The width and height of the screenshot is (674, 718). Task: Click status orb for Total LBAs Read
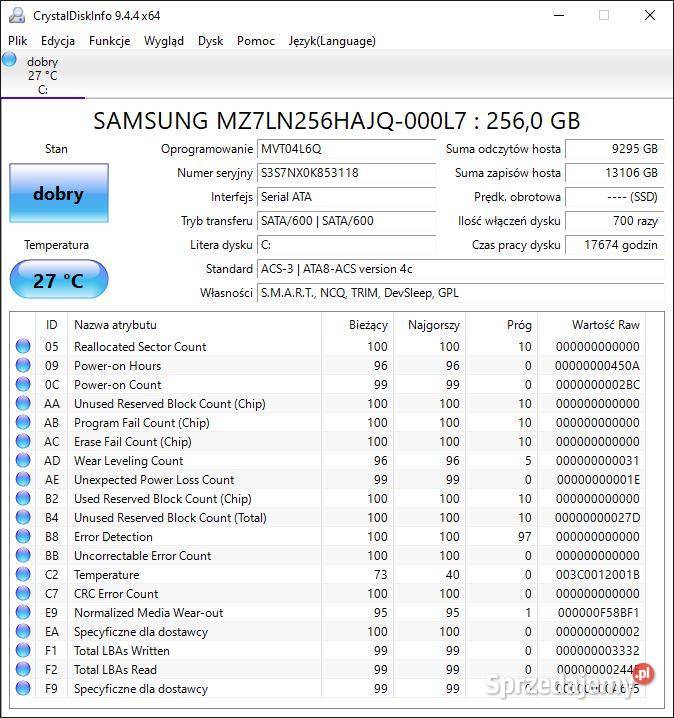pos(23,669)
